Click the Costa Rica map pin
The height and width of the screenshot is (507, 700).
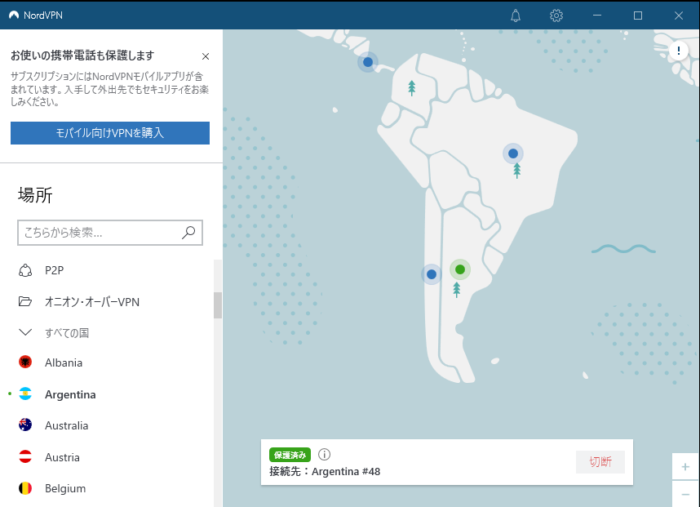368,62
